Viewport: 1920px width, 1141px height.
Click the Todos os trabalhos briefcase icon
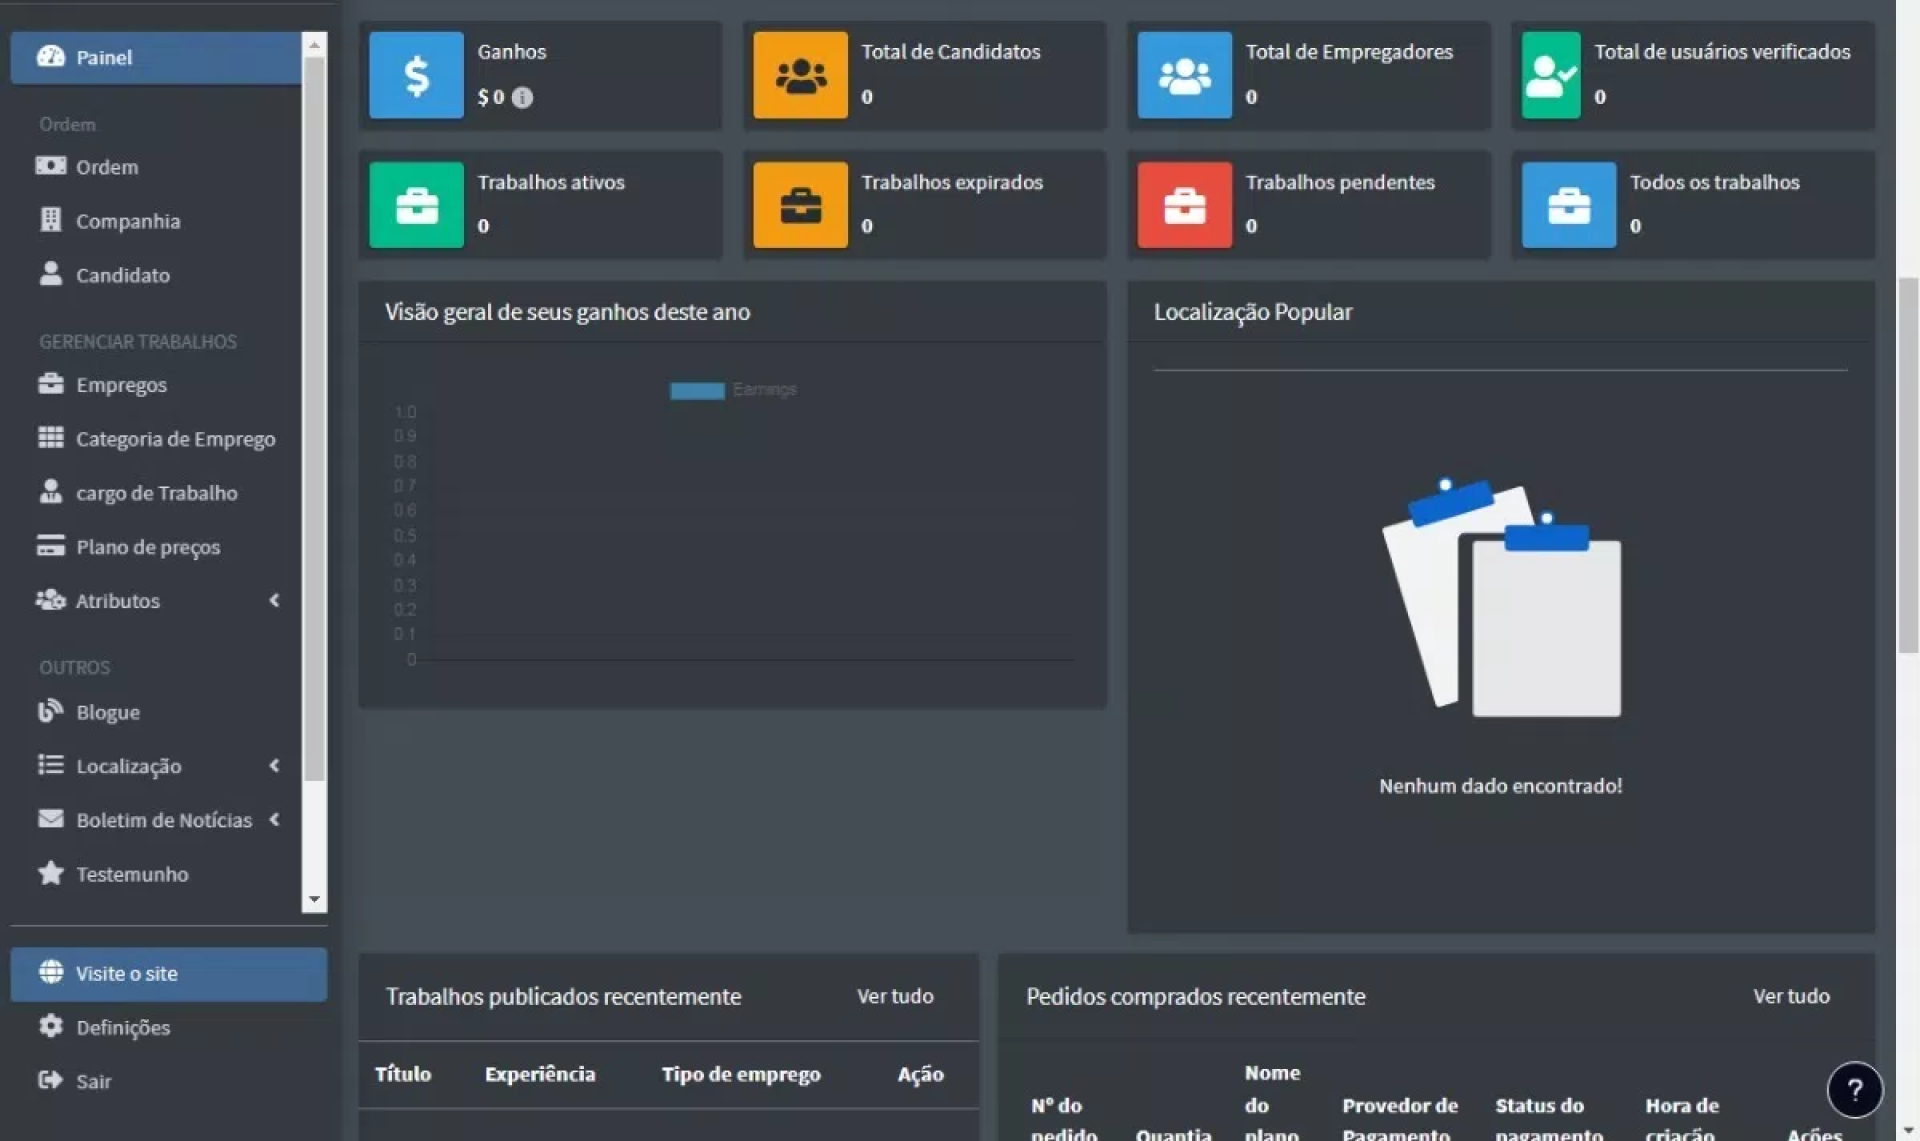point(1568,205)
